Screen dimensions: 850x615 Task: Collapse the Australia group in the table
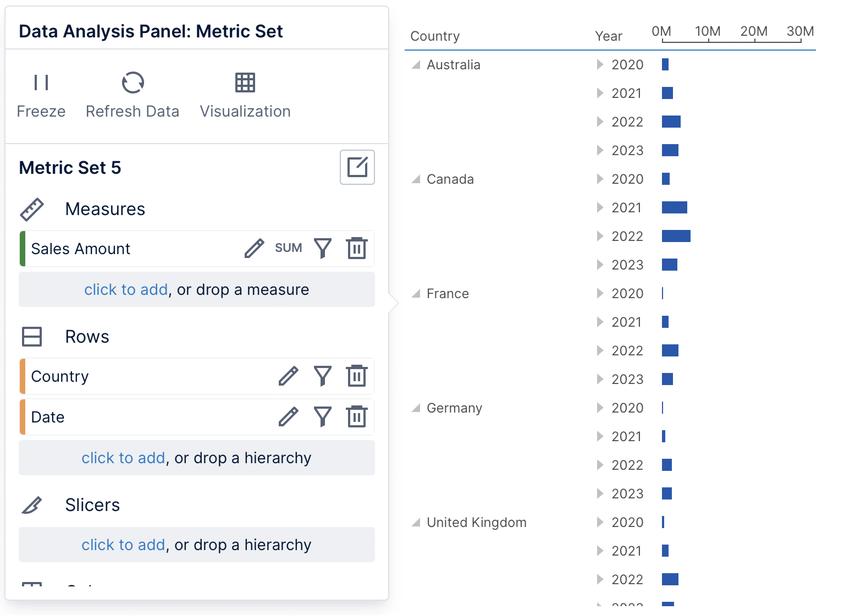pos(414,65)
